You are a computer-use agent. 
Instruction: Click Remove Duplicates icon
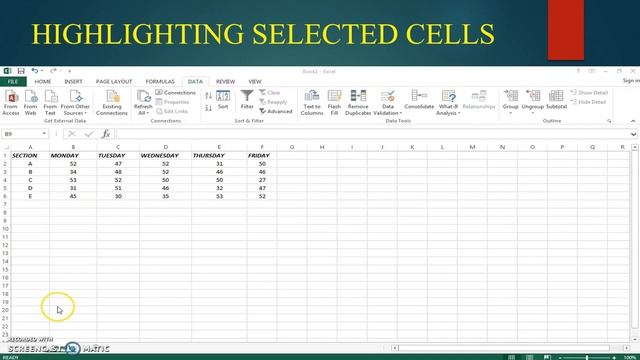[358, 102]
